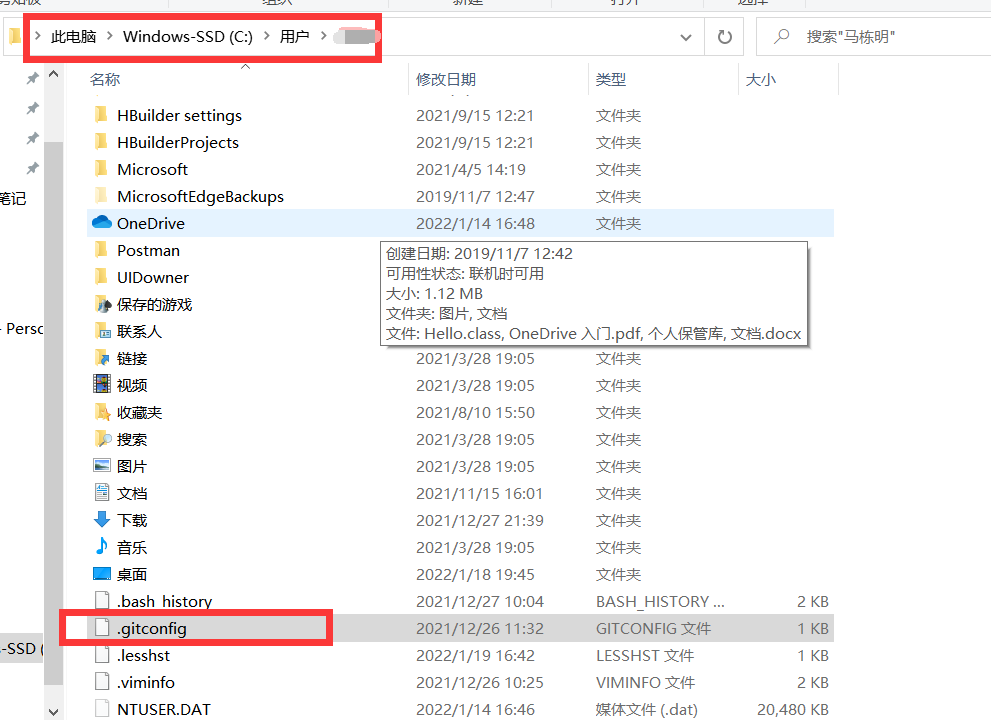Open the 音乐 music note folder icon

click(100, 547)
